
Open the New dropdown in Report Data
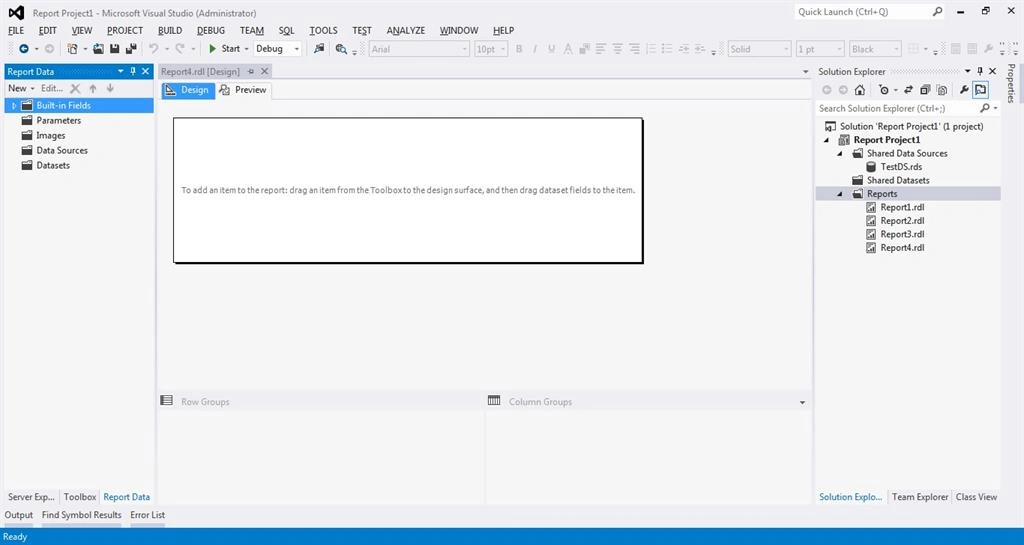coord(22,88)
